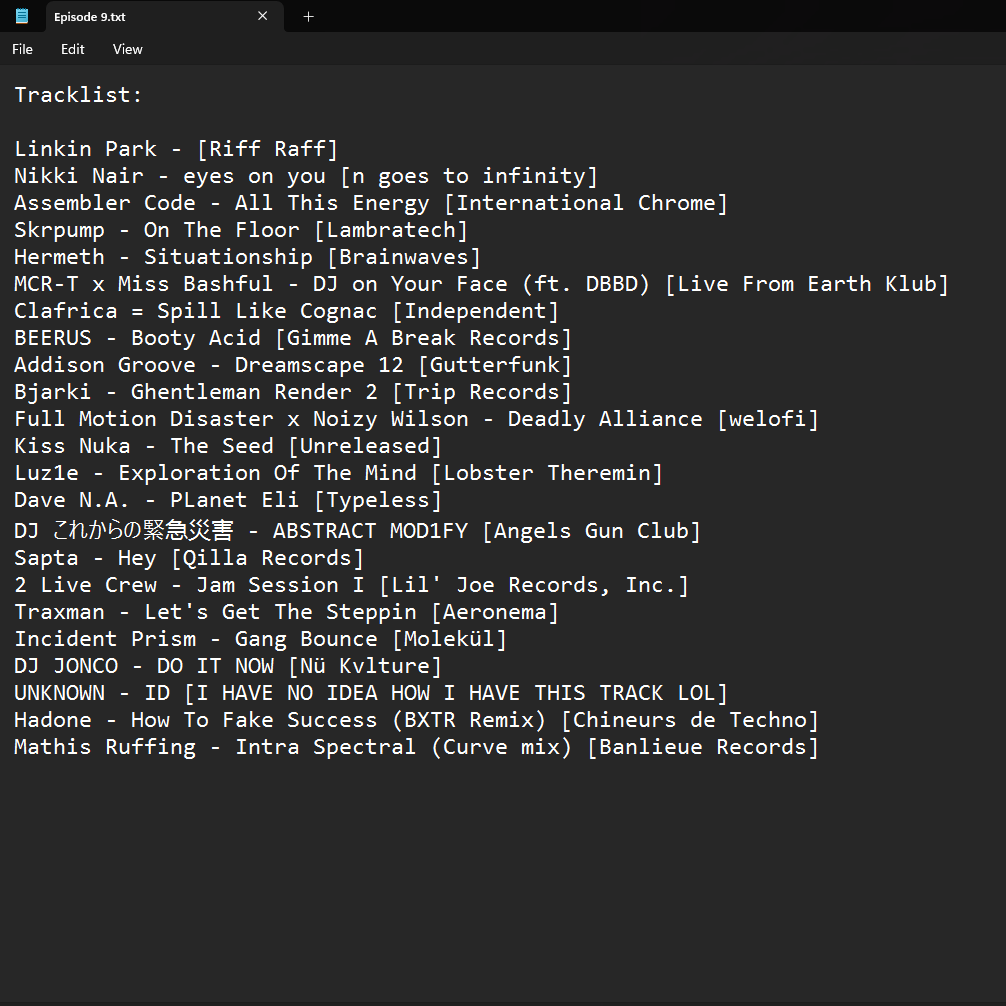Click the 'Tracklist:' heading line
The image size is (1006, 1006).
(78, 95)
